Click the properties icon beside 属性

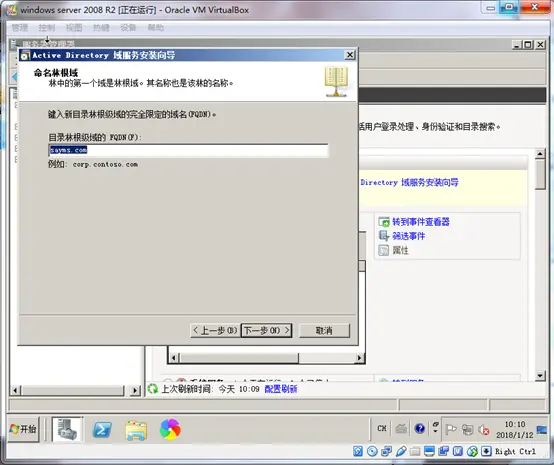pos(384,251)
